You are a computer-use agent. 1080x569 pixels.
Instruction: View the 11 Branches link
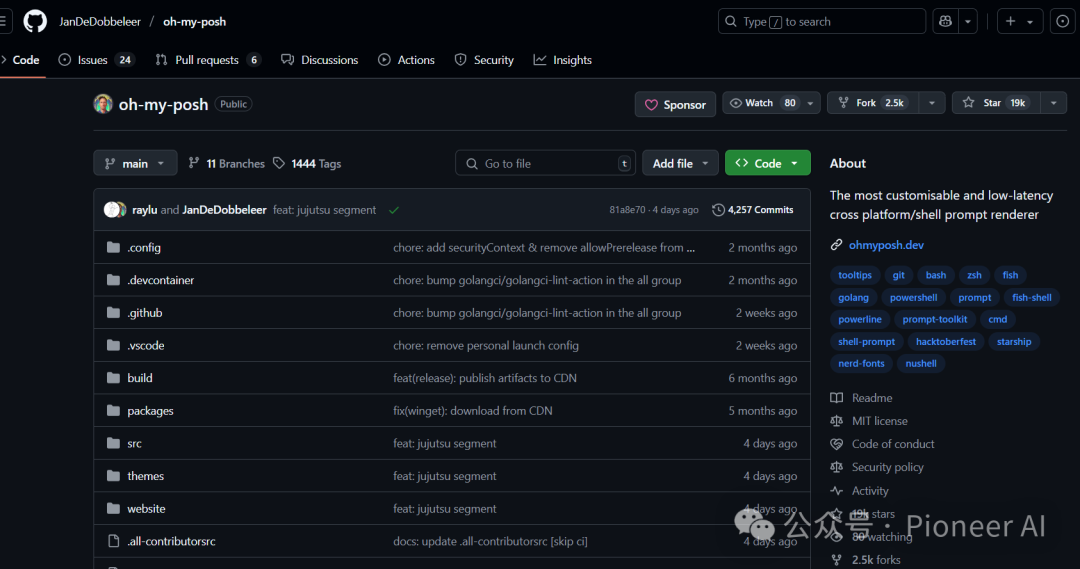point(227,163)
